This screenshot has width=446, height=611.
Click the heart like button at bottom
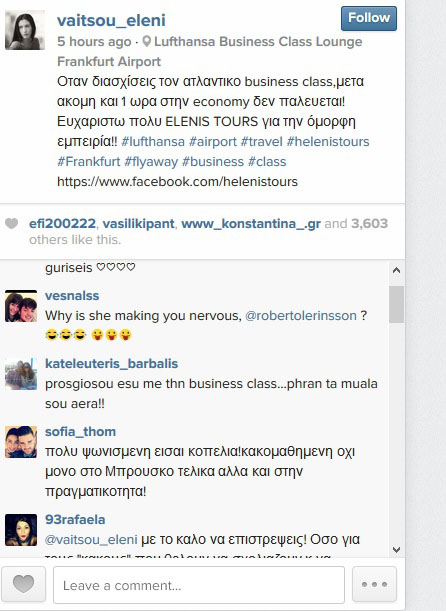click(x=23, y=585)
